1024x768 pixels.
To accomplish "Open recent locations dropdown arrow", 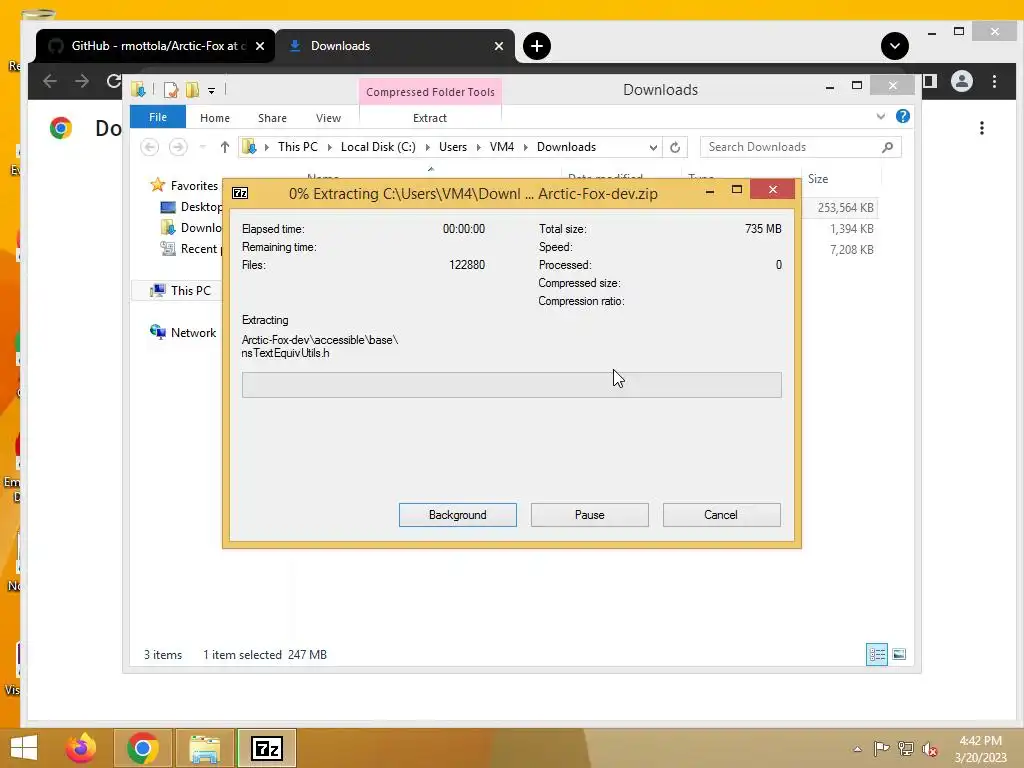I will pyautogui.click(x=203, y=147).
